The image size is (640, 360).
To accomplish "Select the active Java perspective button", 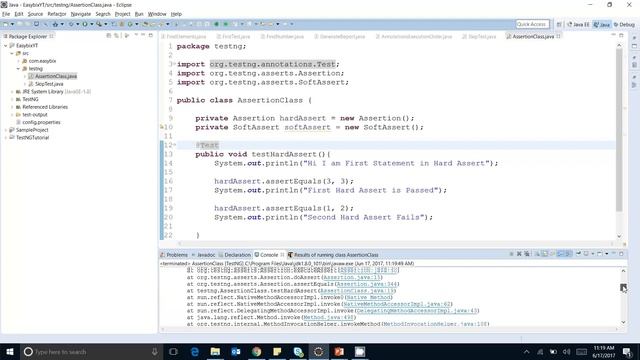I will [x=602, y=24].
